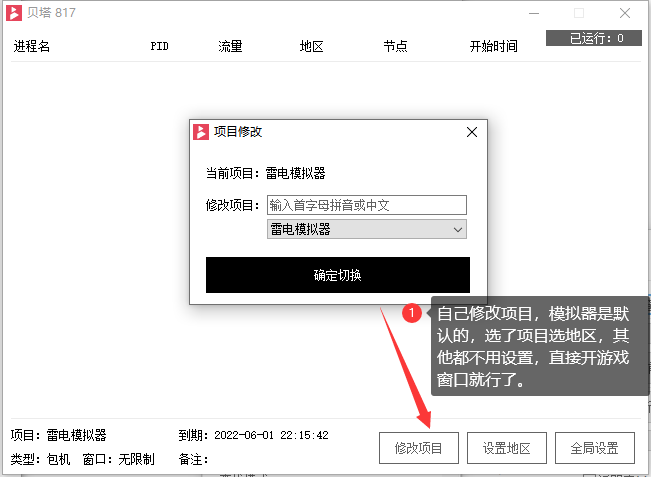Click the 贝塔 817 app logo icon
The height and width of the screenshot is (477, 651).
[x=14, y=13]
